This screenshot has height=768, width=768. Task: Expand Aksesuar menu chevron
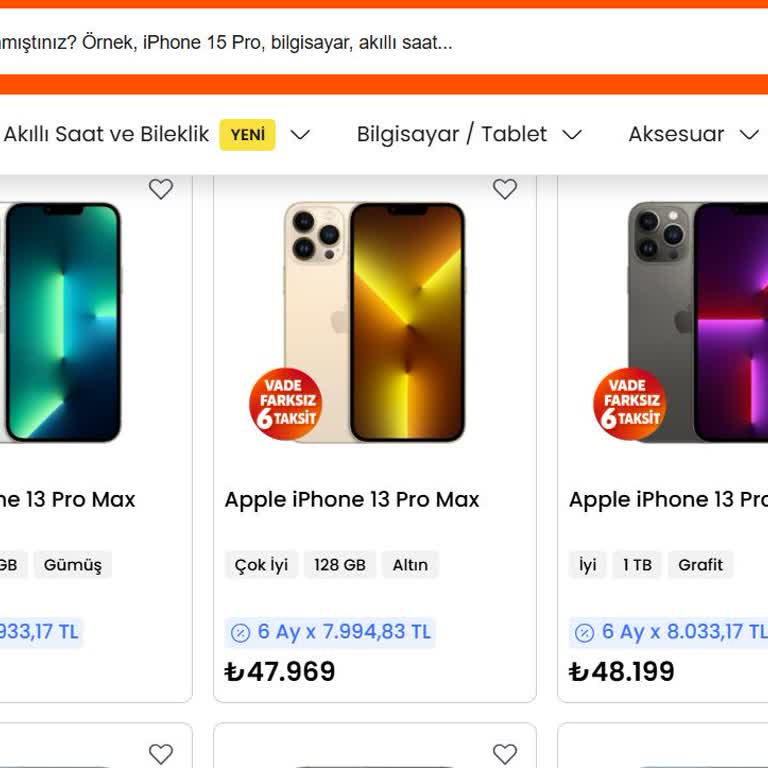[749, 135]
